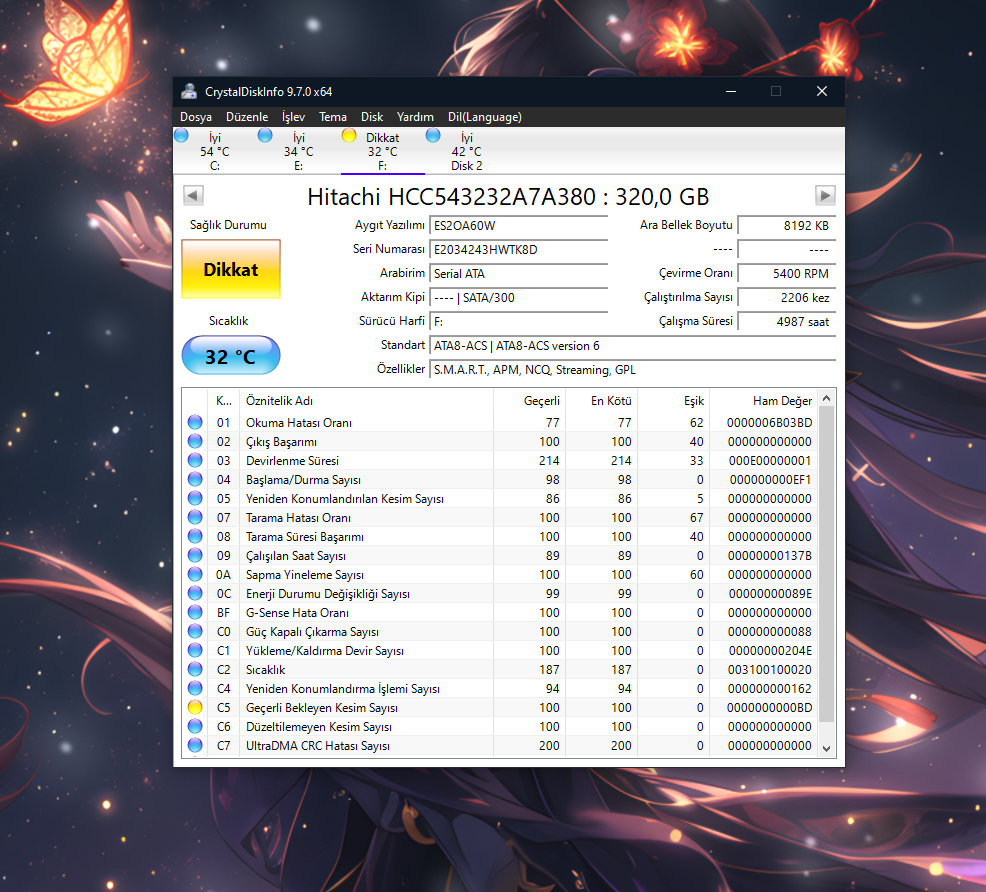This screenshot has width=986, height=892.
Task: Click status orb for Sıcaklık C2 row
Action: [195, 669]
